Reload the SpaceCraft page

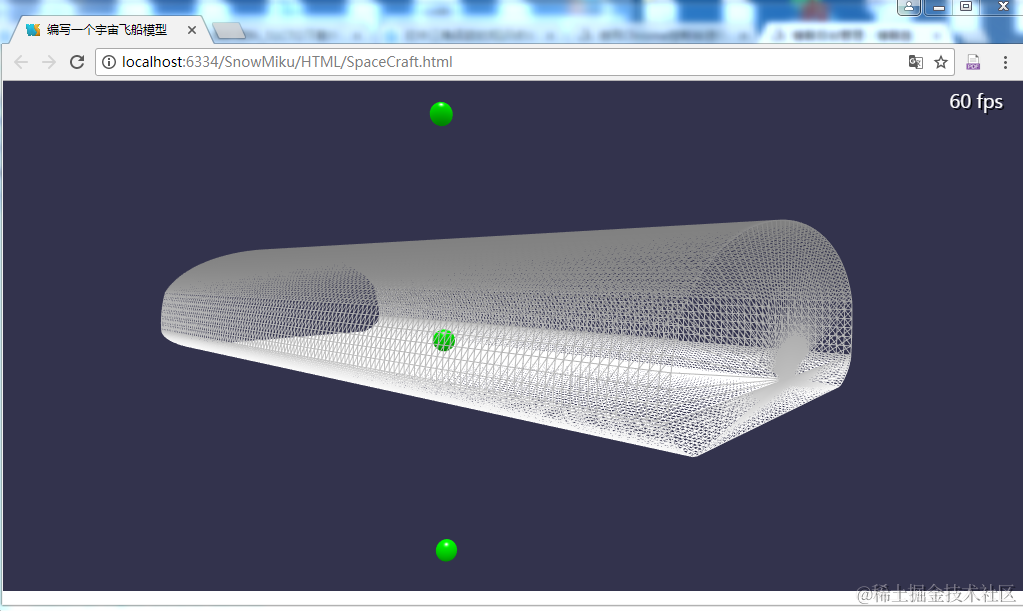tap(77, 62)
